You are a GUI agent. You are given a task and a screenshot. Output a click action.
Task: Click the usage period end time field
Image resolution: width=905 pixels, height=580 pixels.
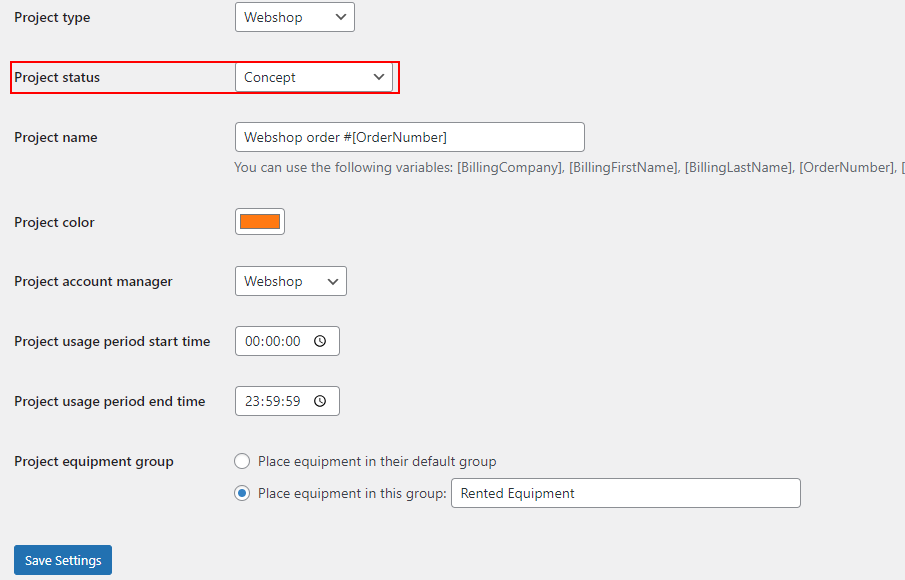273,401
